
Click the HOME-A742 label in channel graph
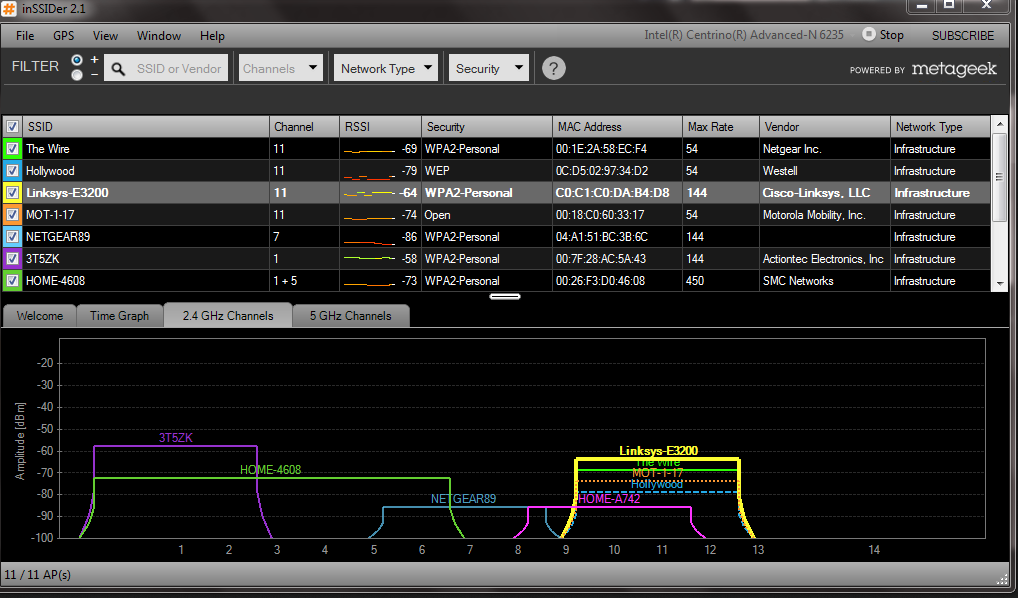pos(609,499)
